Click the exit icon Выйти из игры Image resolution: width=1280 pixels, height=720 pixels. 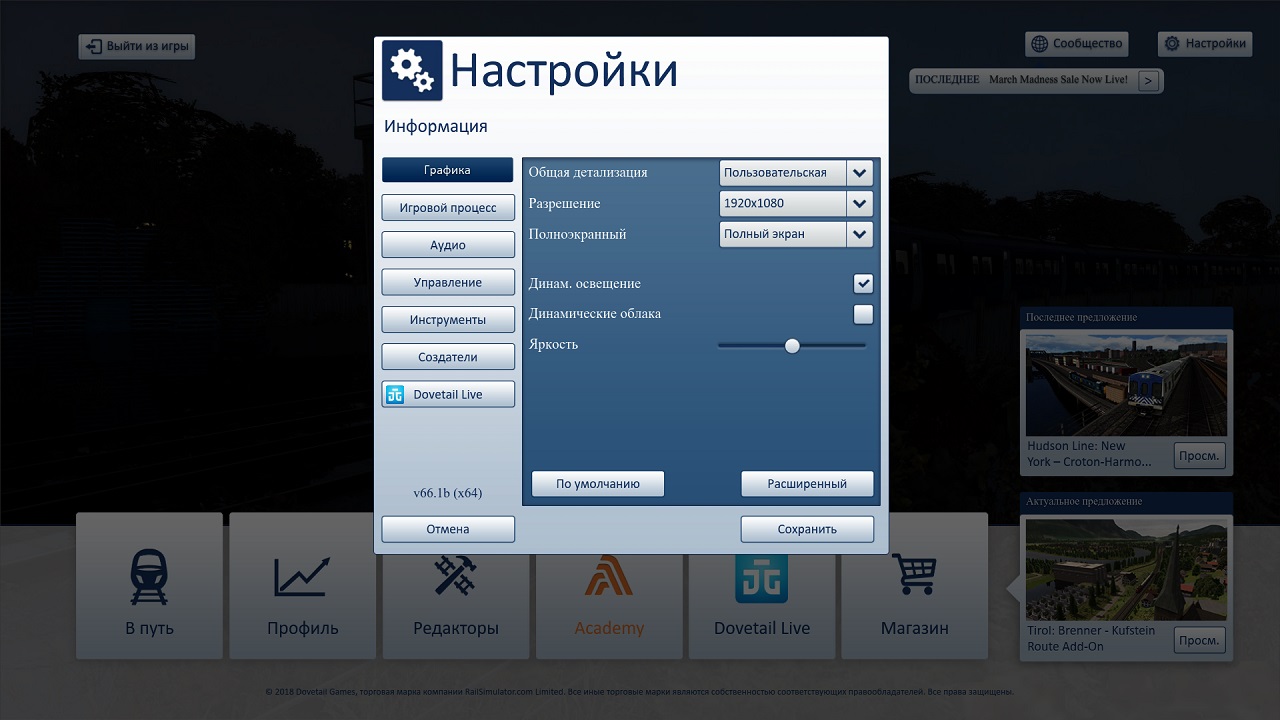94,47
